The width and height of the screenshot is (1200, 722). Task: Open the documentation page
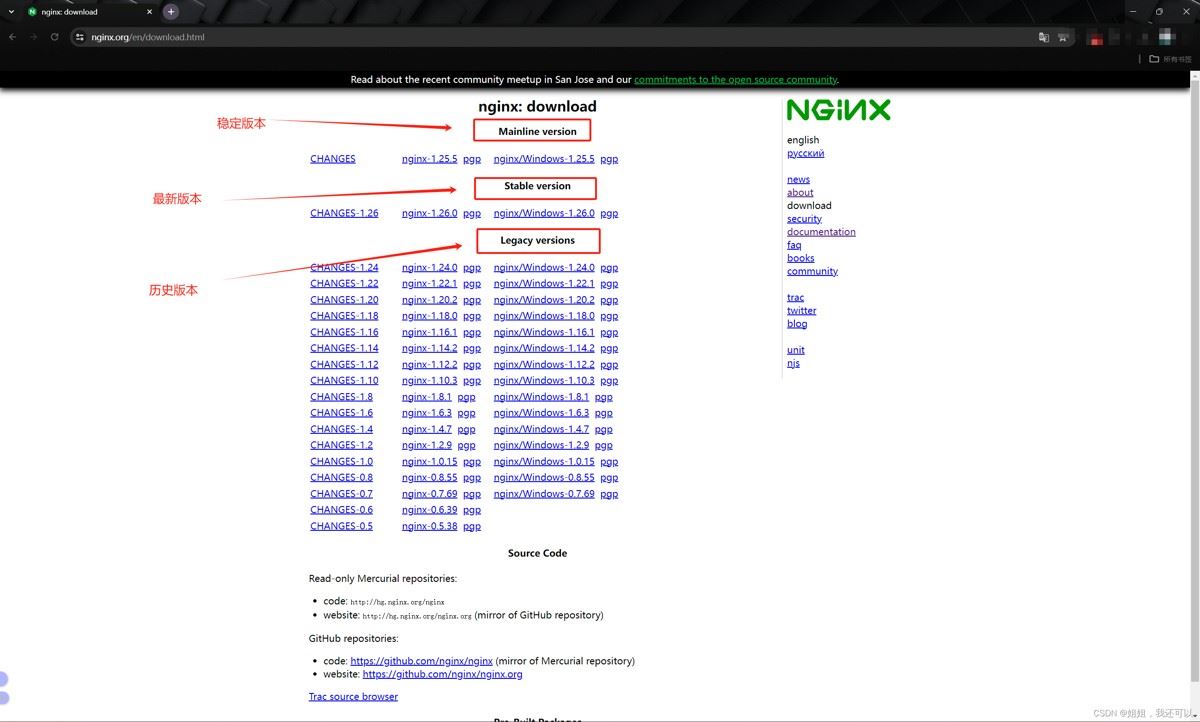click(x=821, y=232)
